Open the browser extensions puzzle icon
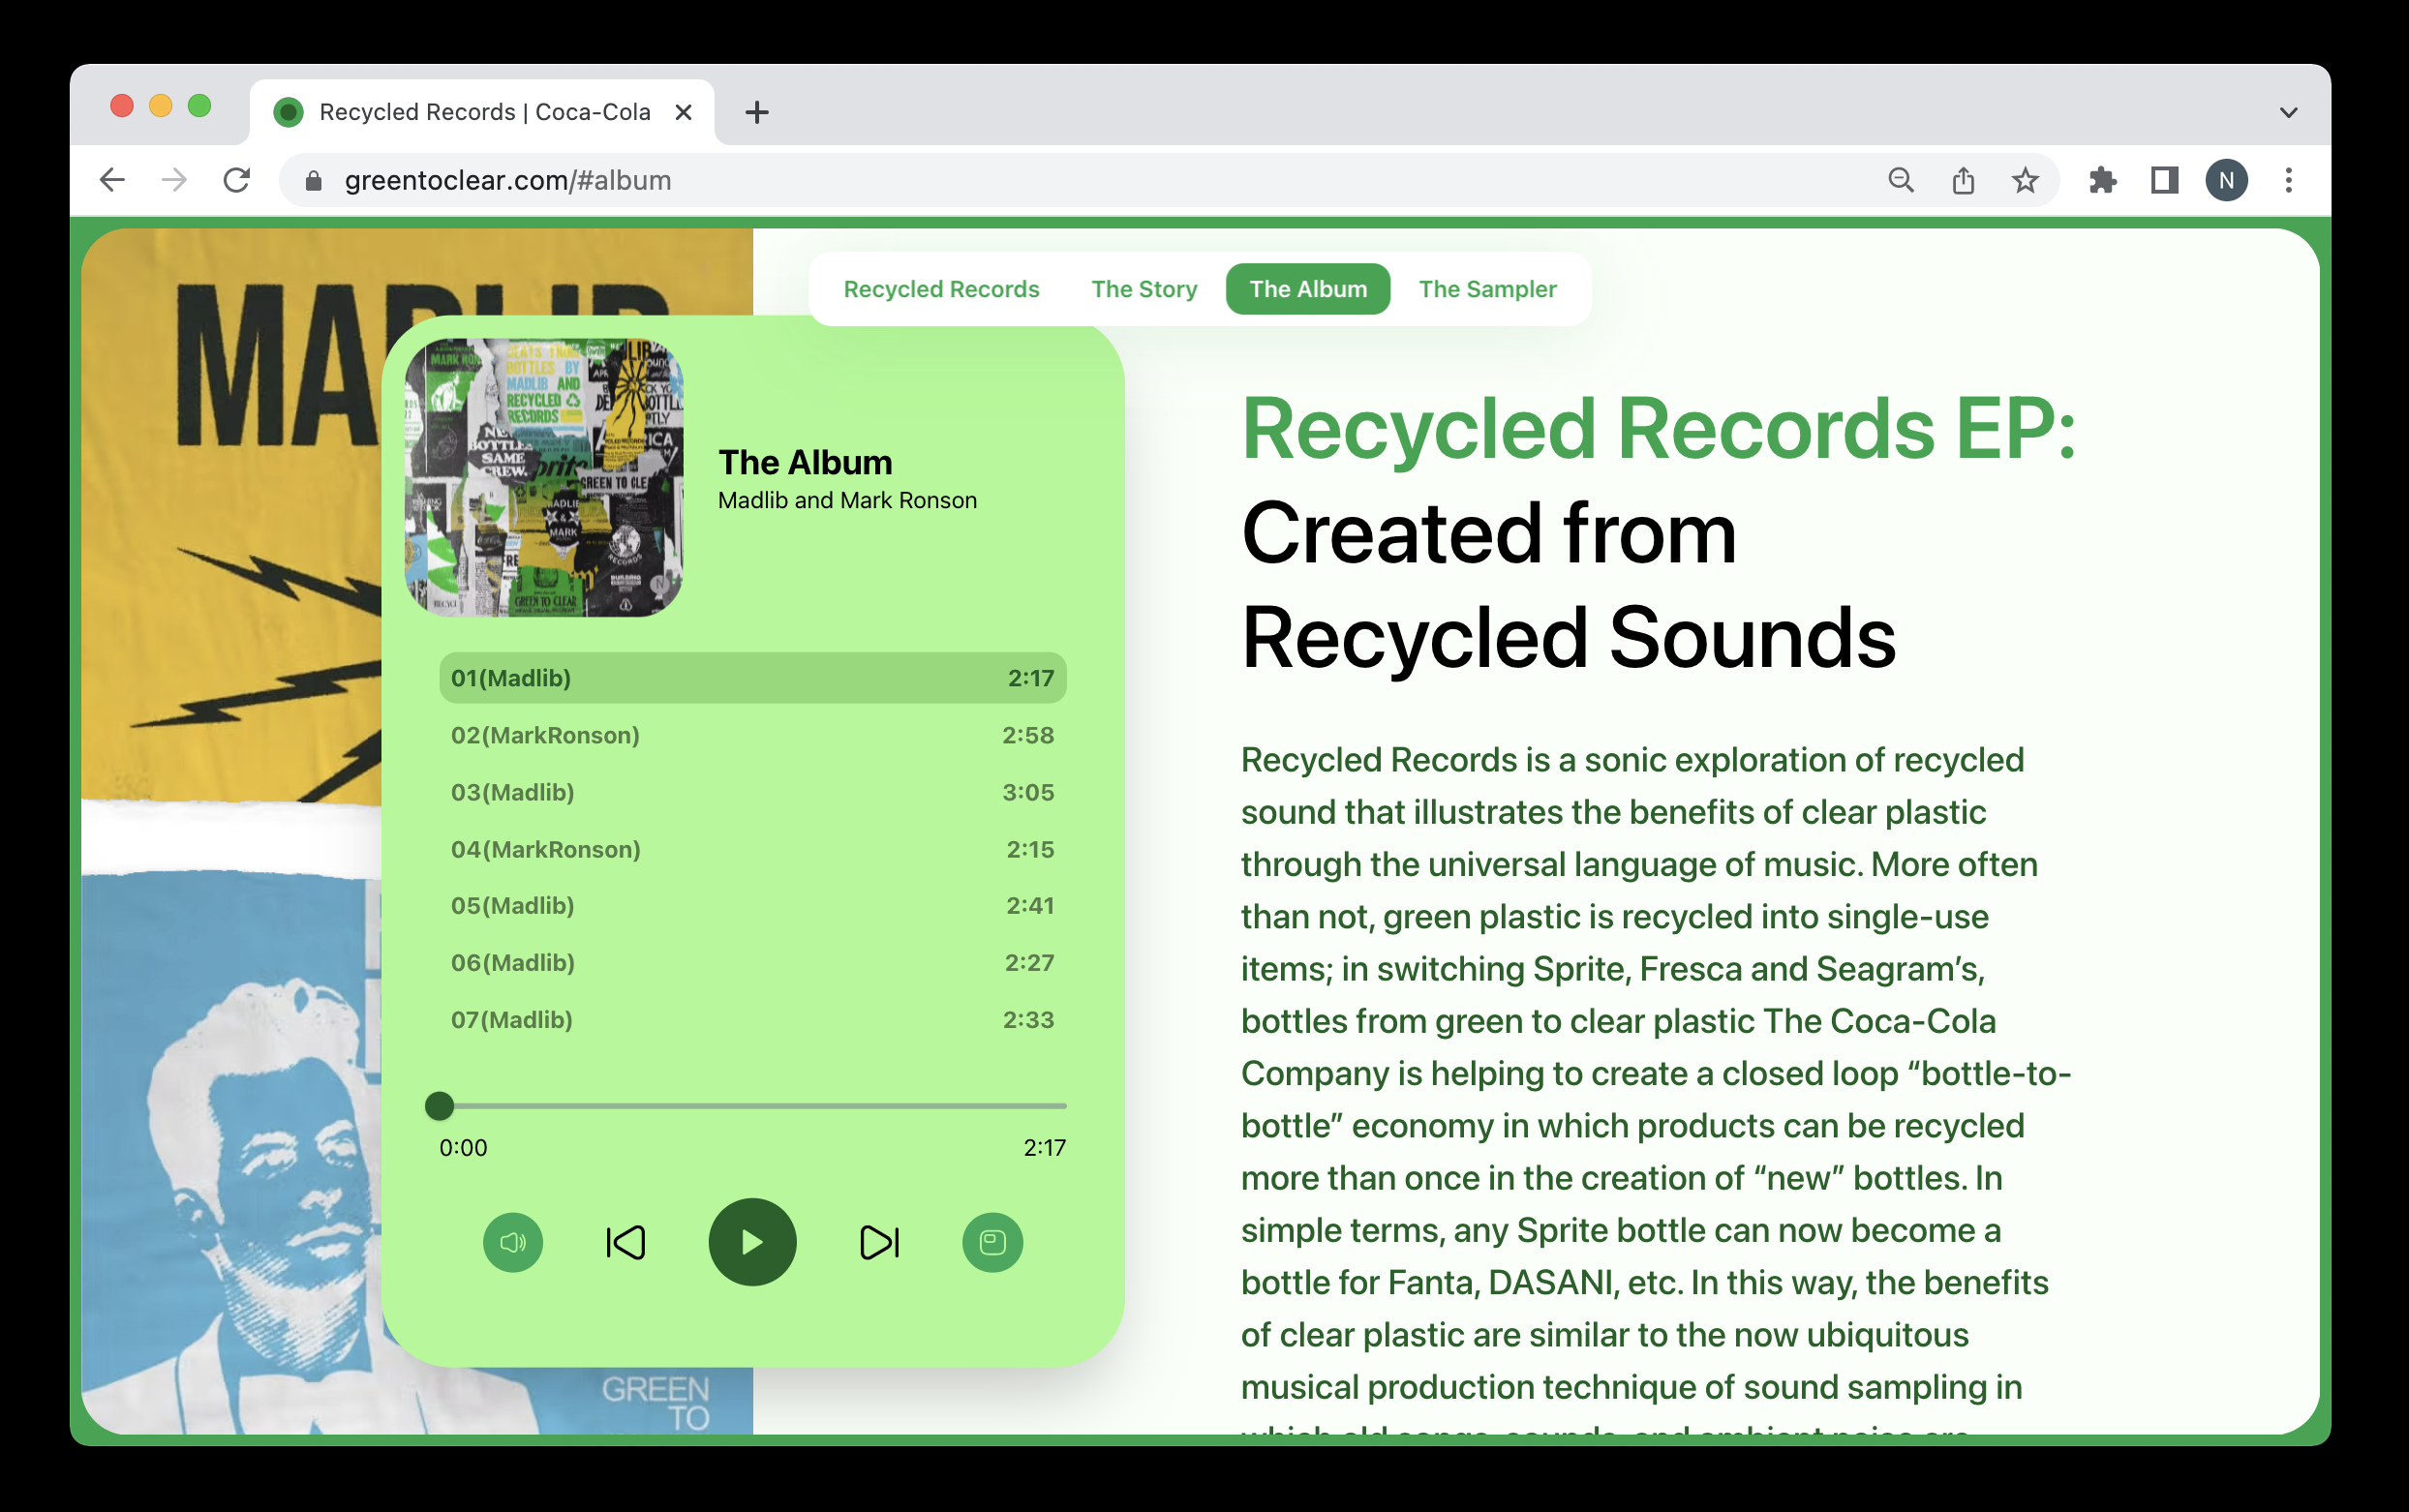2409x1512 pixels. (x=2102, y=180)
